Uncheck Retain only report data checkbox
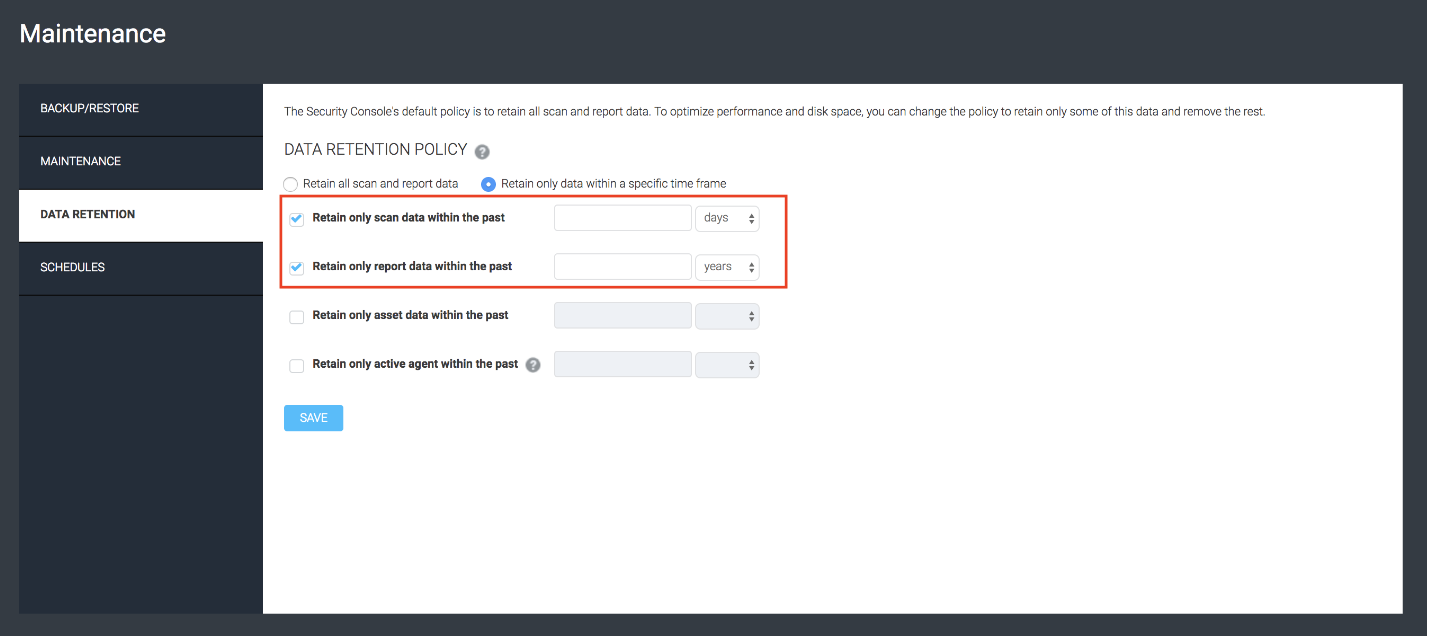 [297, 268]
